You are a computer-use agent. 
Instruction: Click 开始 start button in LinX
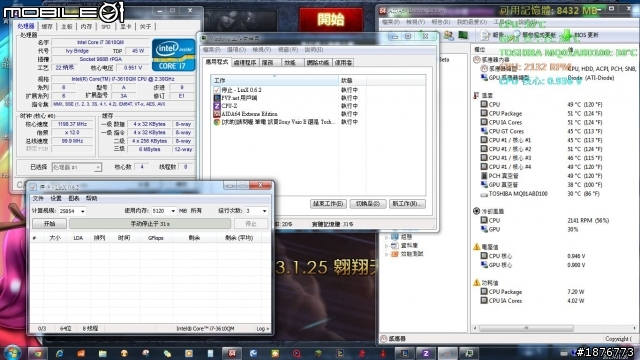(49, 224)
